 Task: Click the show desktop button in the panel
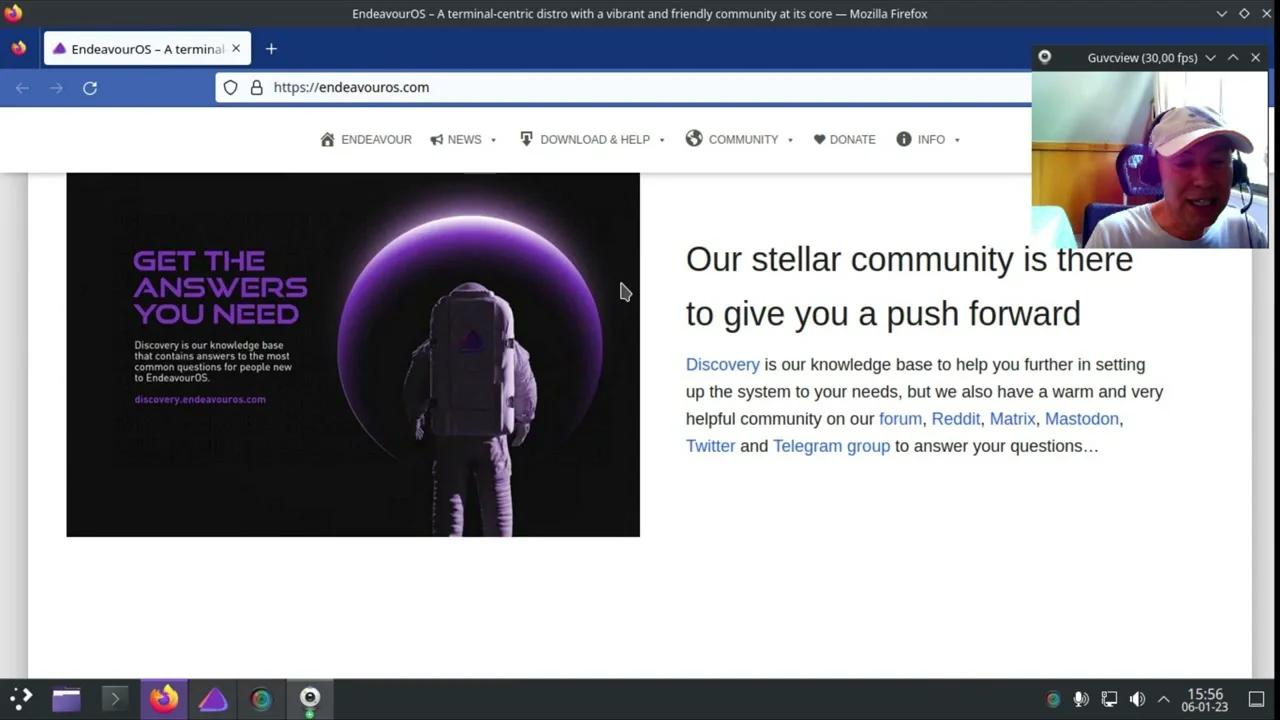(x=1257, y=700)
